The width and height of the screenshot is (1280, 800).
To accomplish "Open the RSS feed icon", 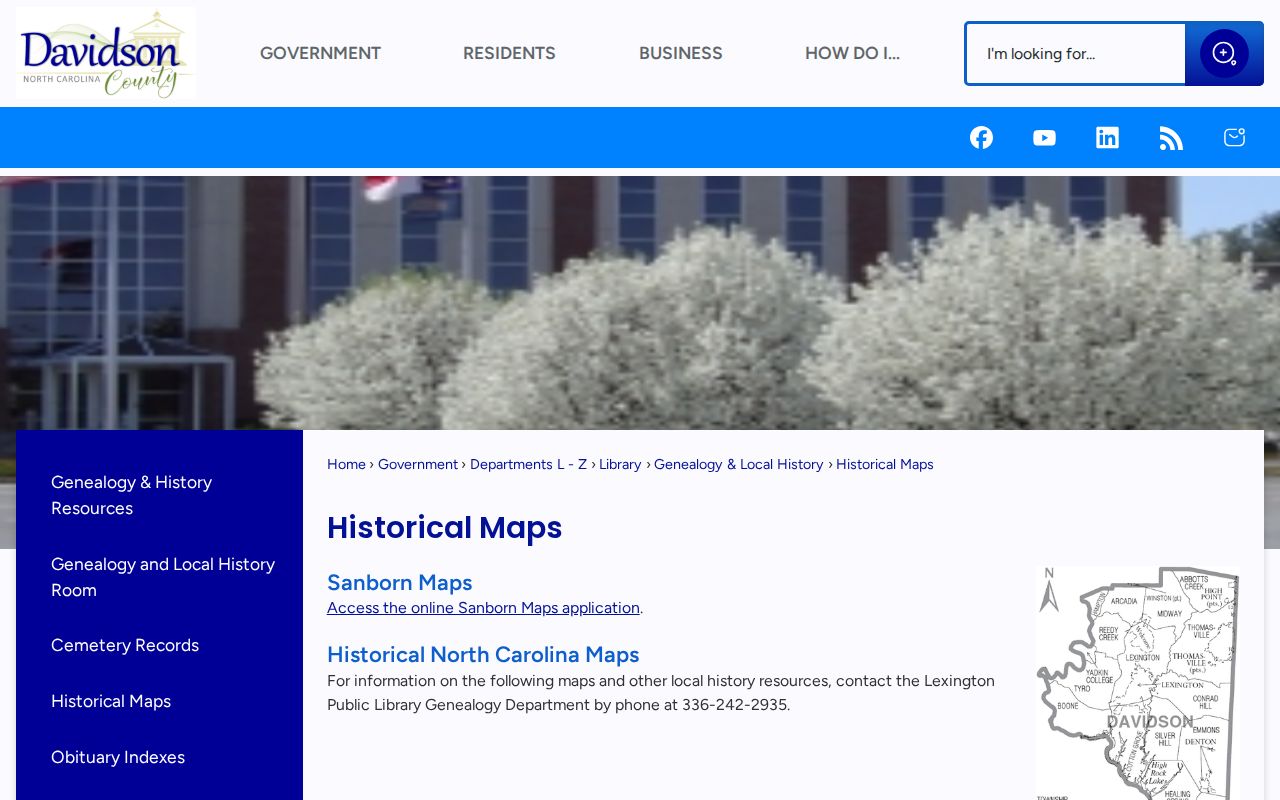I will (x=1171, y=138).
